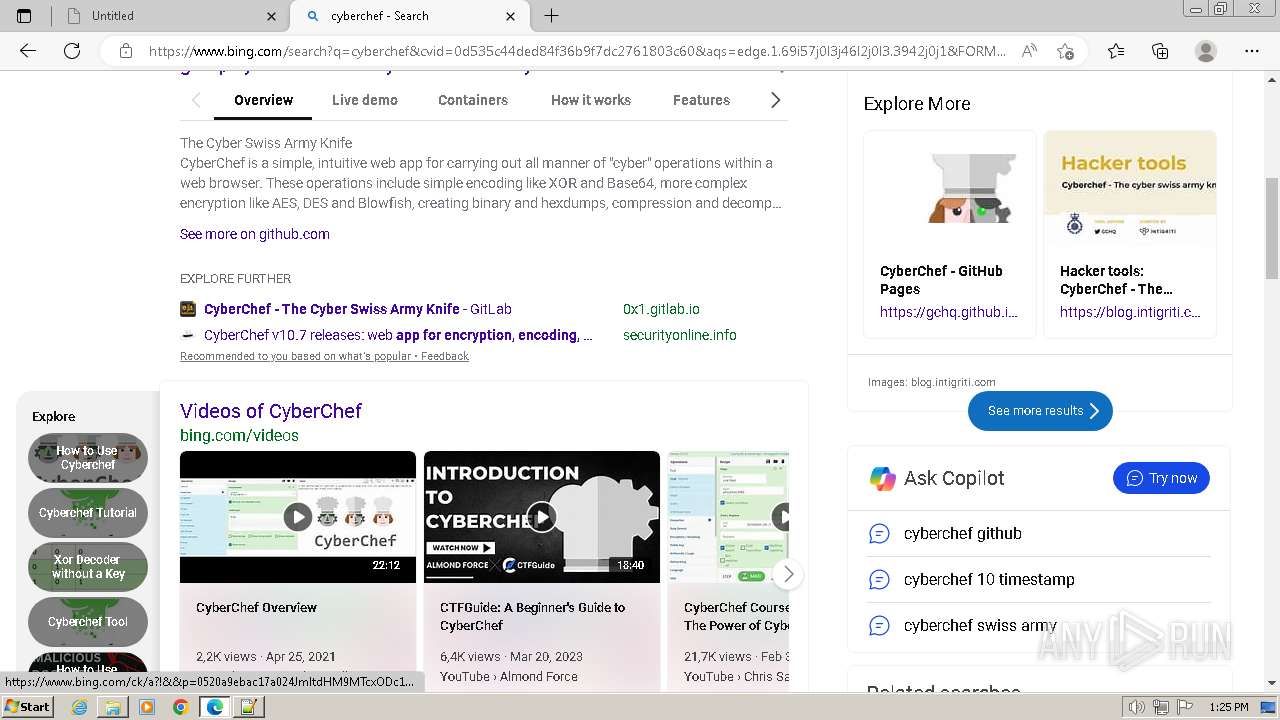1280x720 pixels.
Task: Open Videos of CyberChef heading link
Action: [x=271, y=411]
